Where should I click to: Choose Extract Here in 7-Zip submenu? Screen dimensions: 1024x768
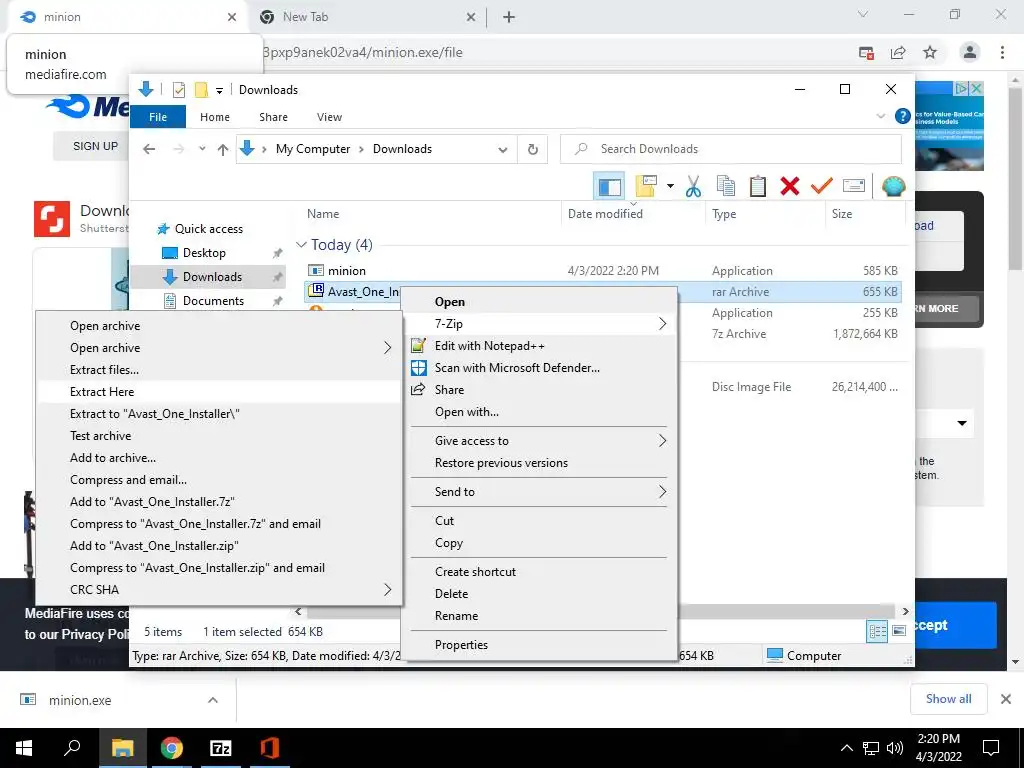coord(219,392)
